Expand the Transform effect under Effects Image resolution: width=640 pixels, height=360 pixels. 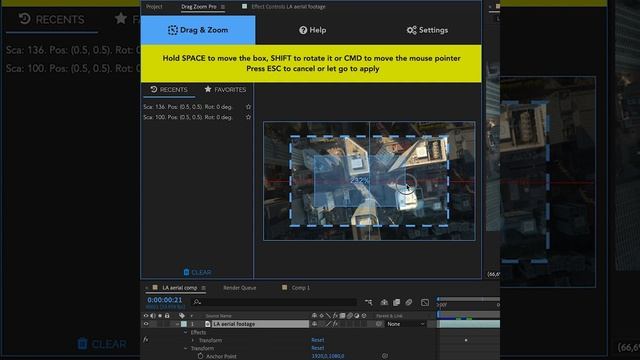[x=193, y=340]
